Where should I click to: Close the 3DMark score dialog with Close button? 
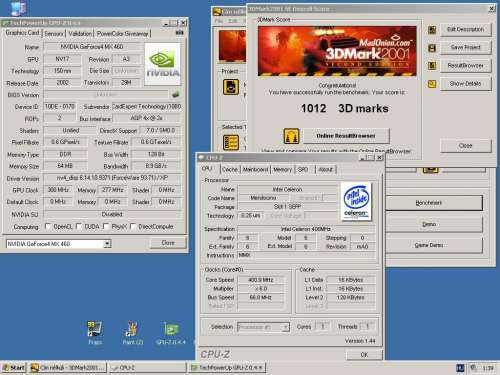pos(465,146)
